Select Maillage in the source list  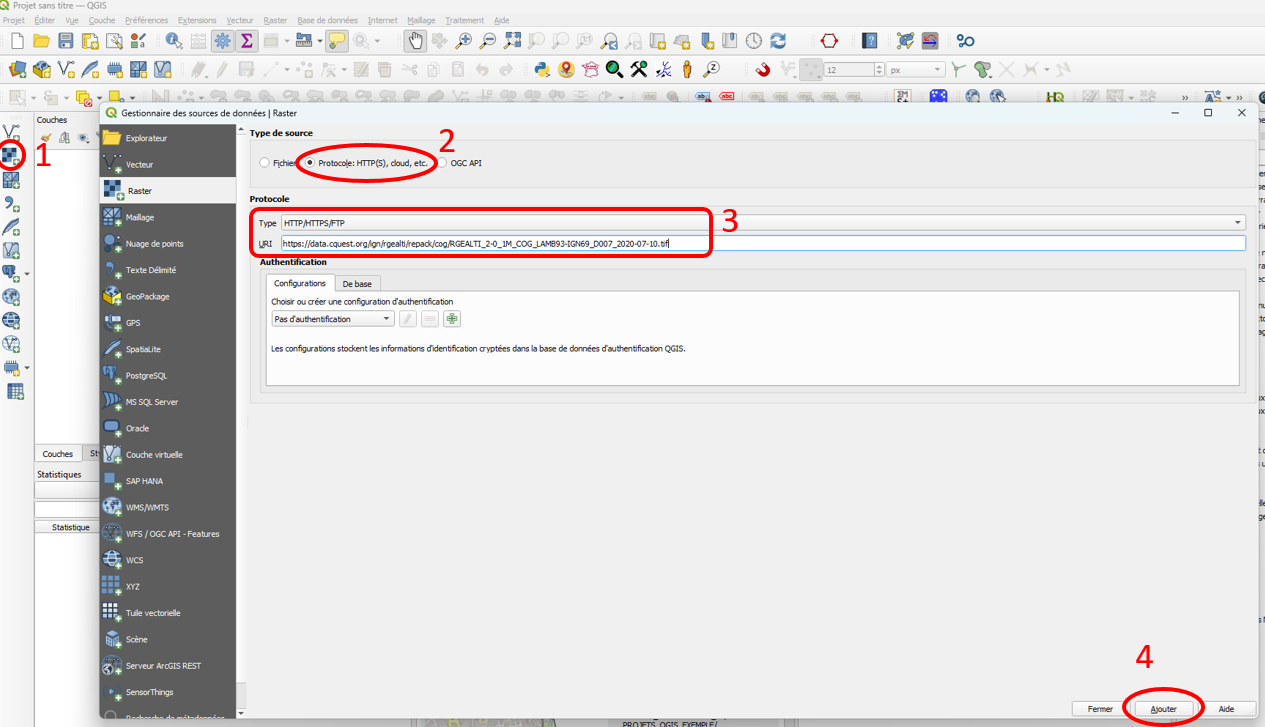pyautogui.click(x=168, y=217)
